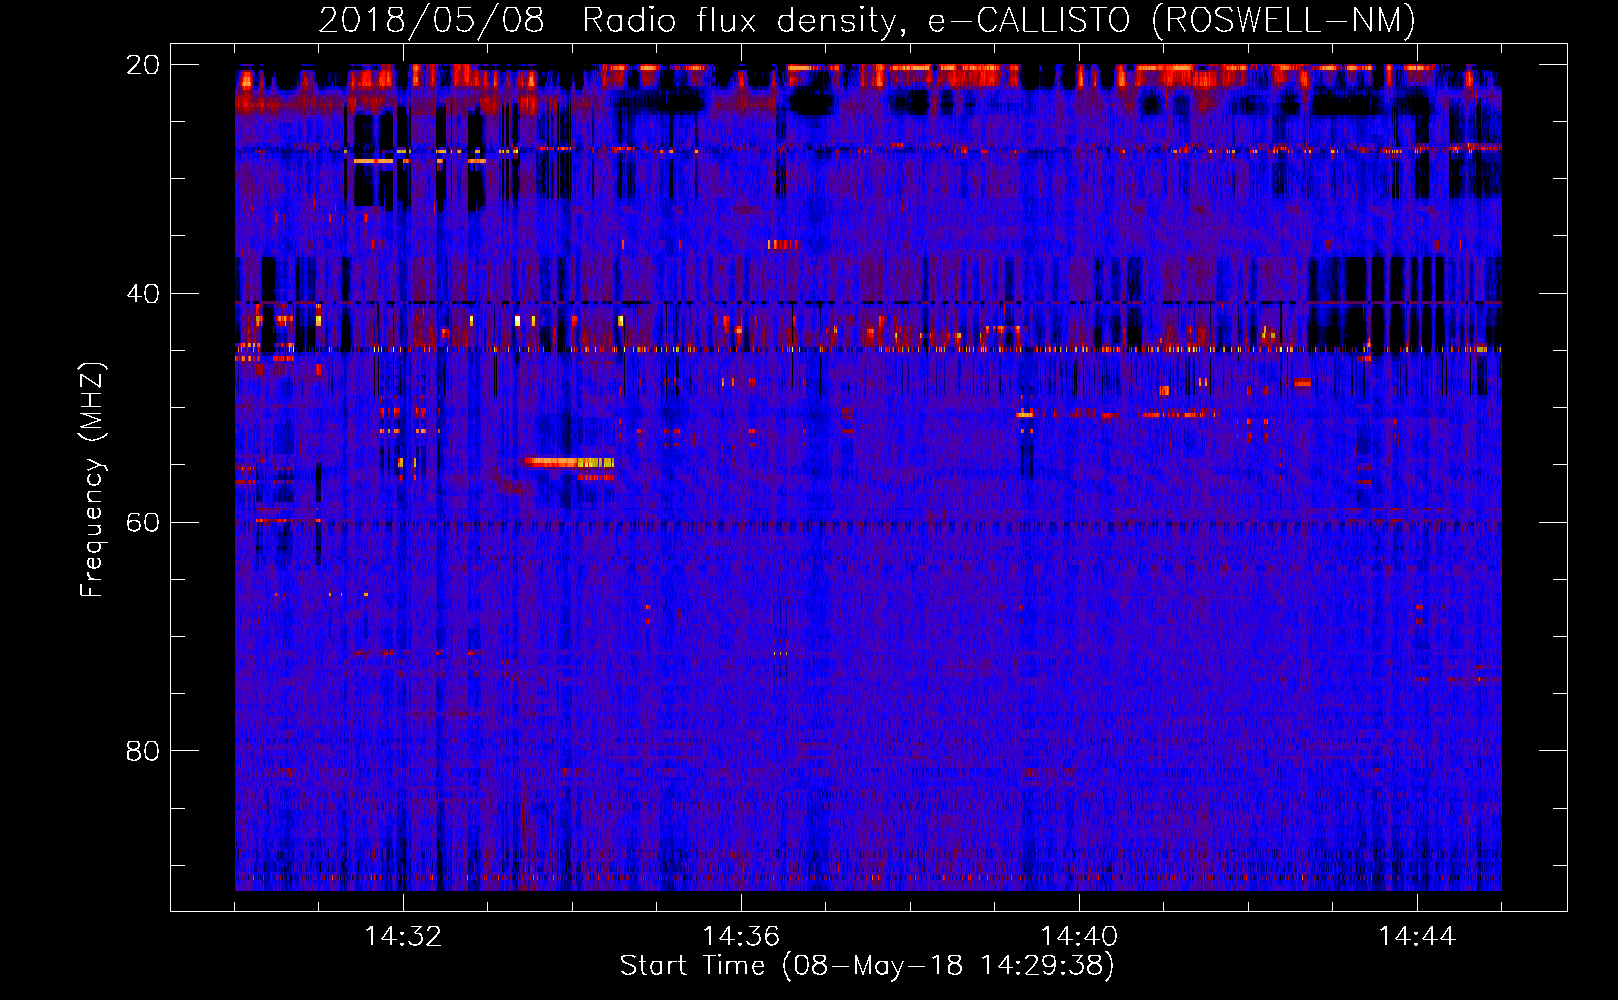Click the '60' frequency axis label

click(x=142, y=522)
